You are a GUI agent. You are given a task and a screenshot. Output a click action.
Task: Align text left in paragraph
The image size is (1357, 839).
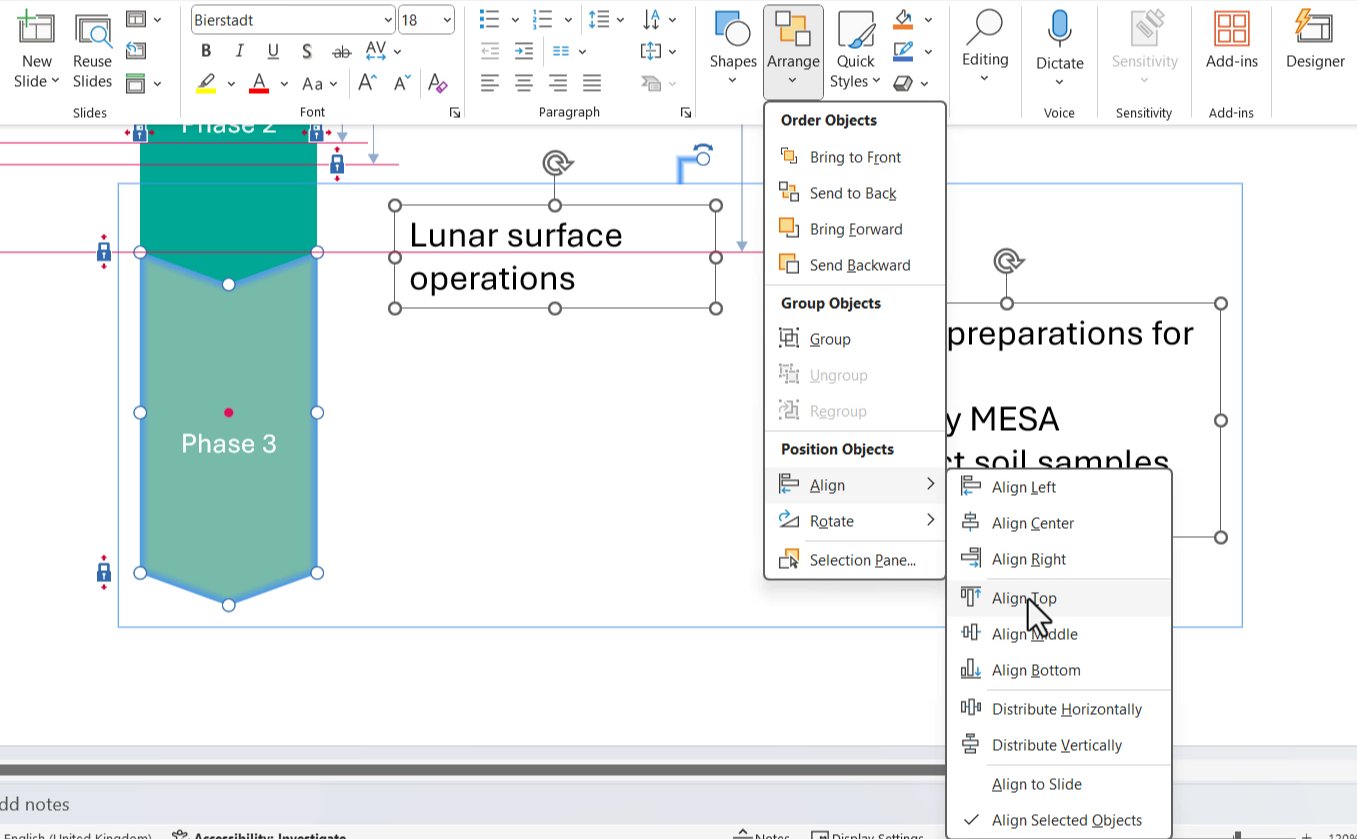point(489,83)
